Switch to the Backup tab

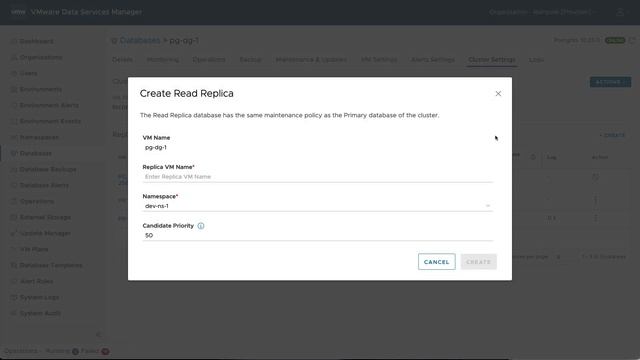[x=250, y=60]
